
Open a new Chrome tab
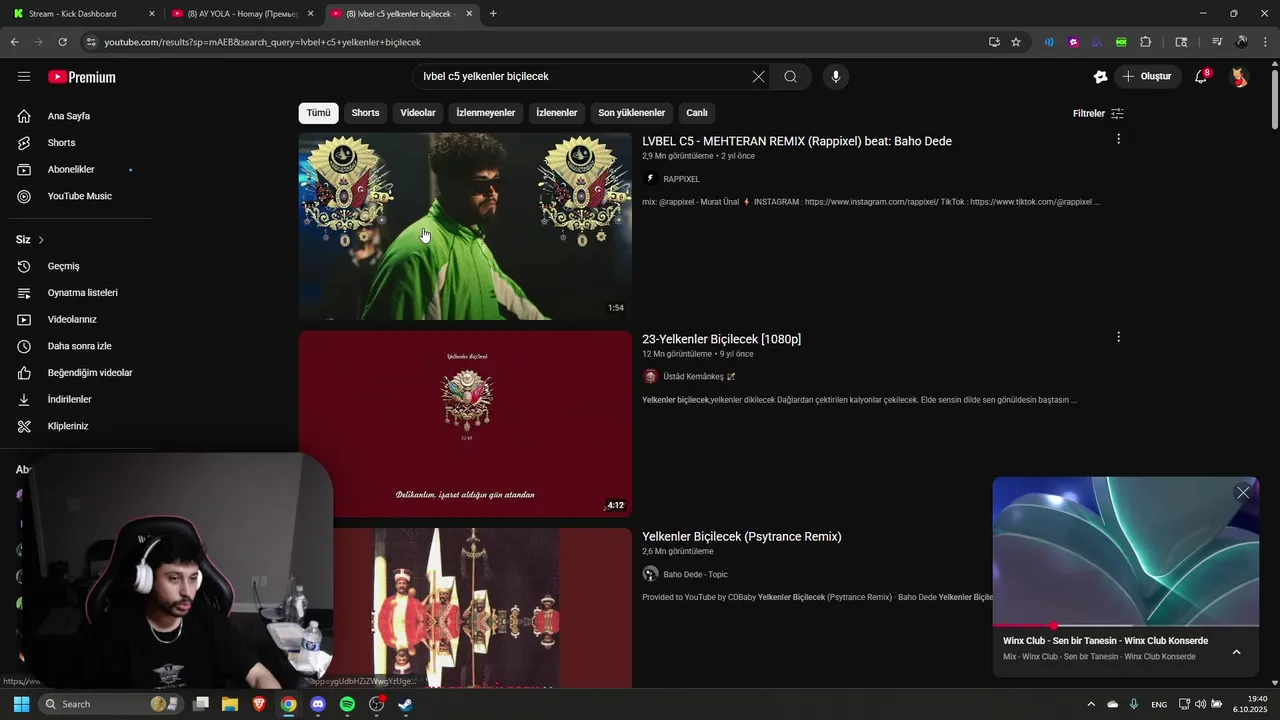[493, 14]
